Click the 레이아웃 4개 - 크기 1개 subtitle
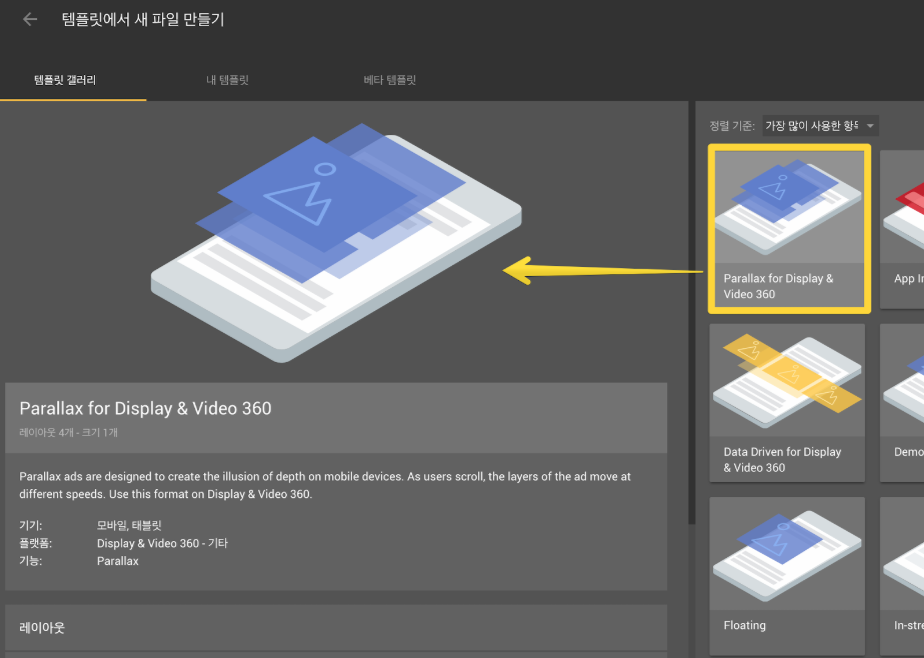This screenshot has height=658, width=924. click(x=68, y=432)
